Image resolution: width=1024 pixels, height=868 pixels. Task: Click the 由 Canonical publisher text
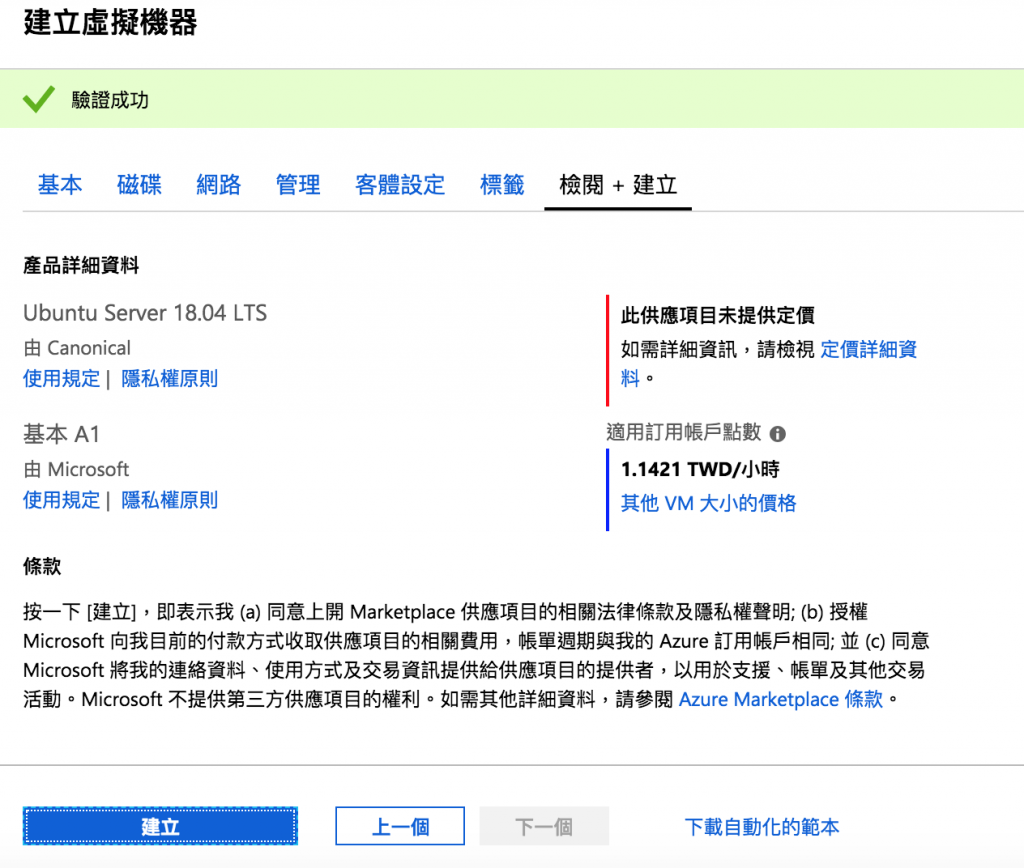coord(77,348)
